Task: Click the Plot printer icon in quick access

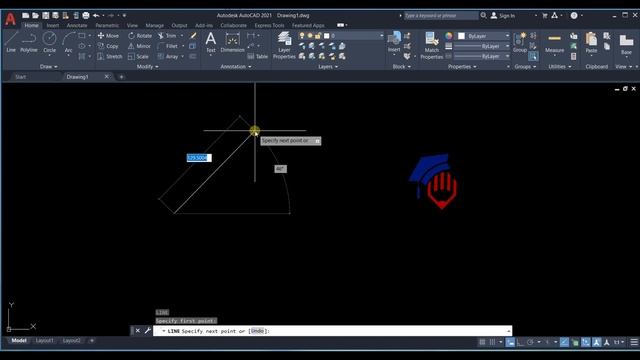Action: (86, 16)
